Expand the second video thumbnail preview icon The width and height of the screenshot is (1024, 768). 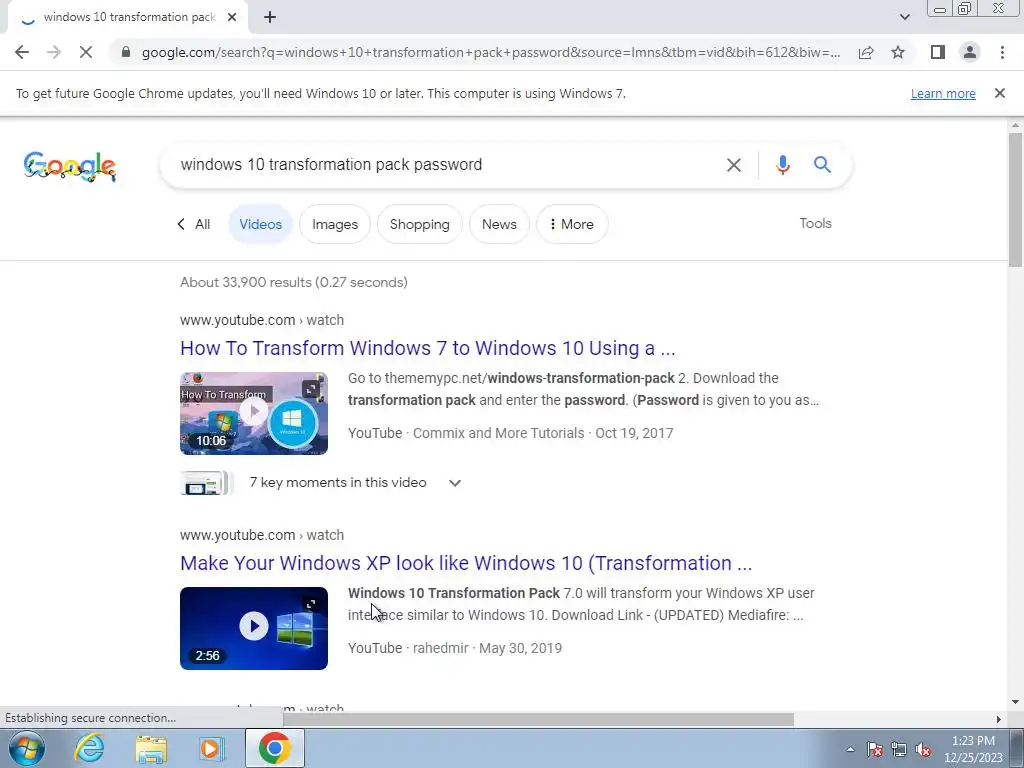coord(312,604)
